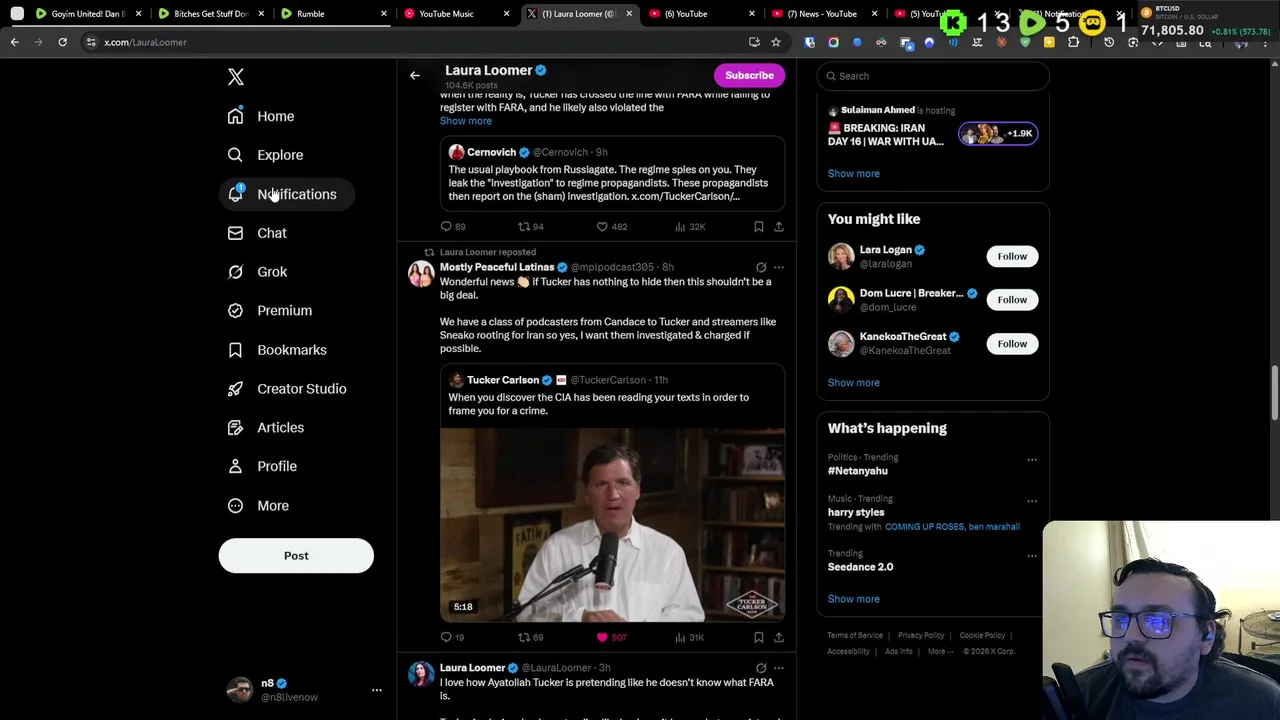Screen dimensions: 1280x720
Task: Open the Terms of Service footer link
Action: [x=855, y=636]
